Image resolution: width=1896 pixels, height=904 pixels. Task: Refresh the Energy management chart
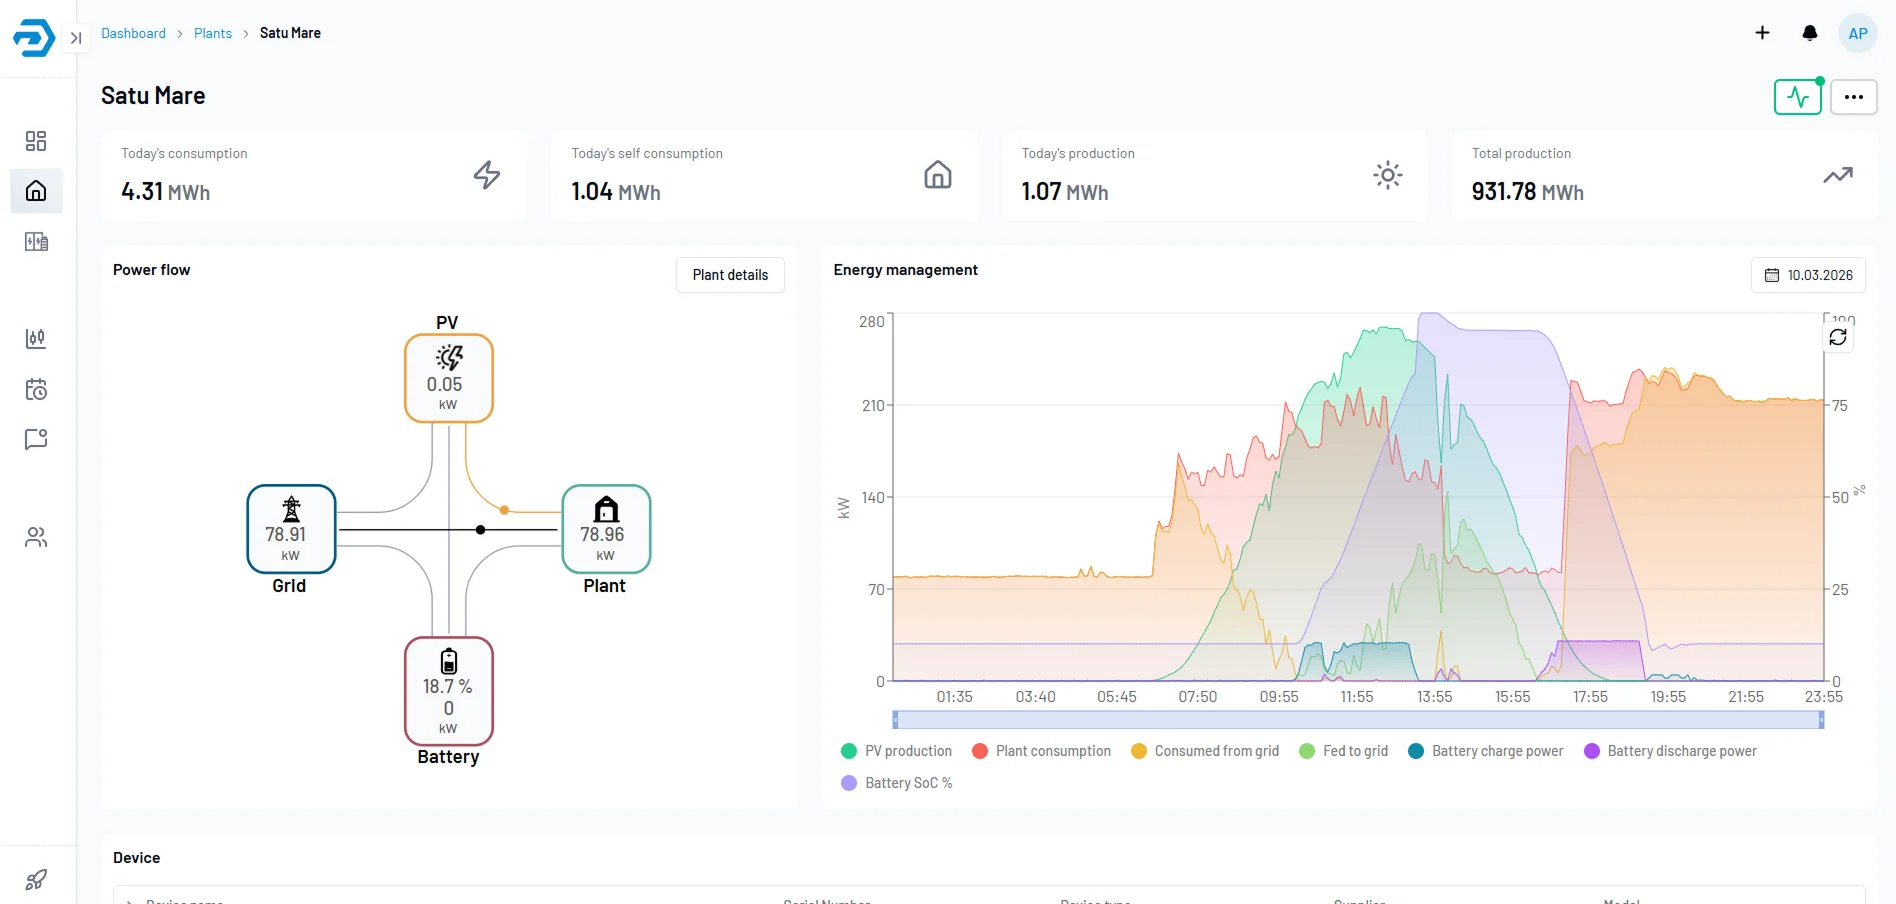pyautogui.click(x=1838, y=336)
